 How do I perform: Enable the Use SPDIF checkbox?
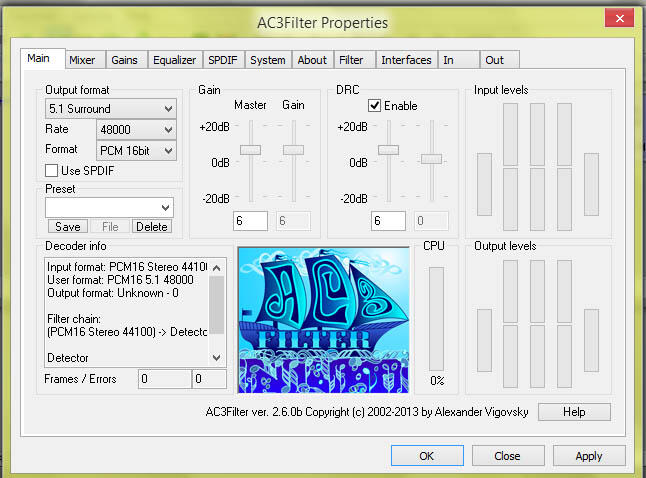[51, 171]
